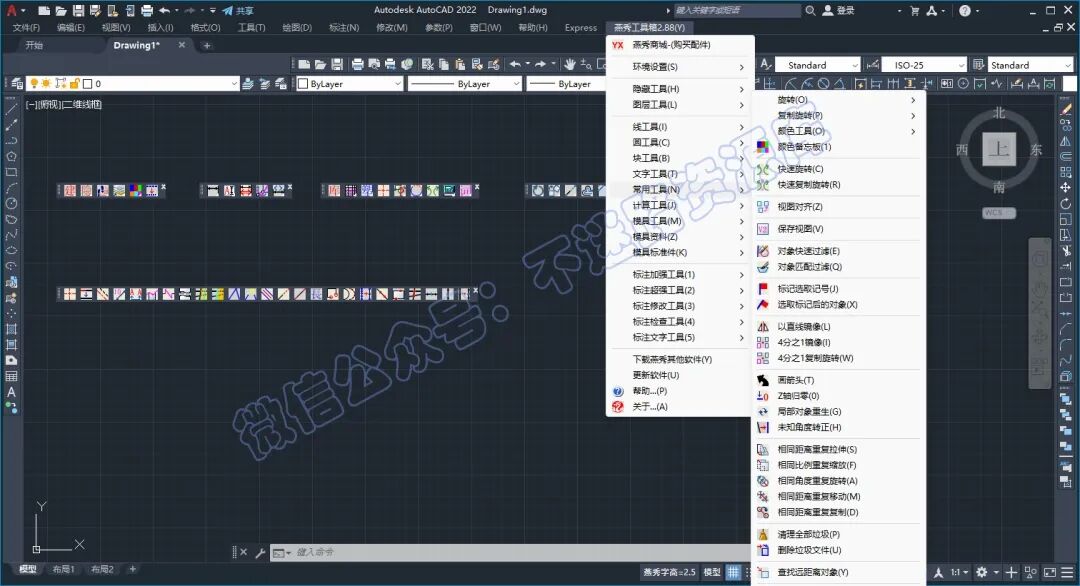
Task: Click 查找远距离对象(Y) entry
Action: point(838,572)
